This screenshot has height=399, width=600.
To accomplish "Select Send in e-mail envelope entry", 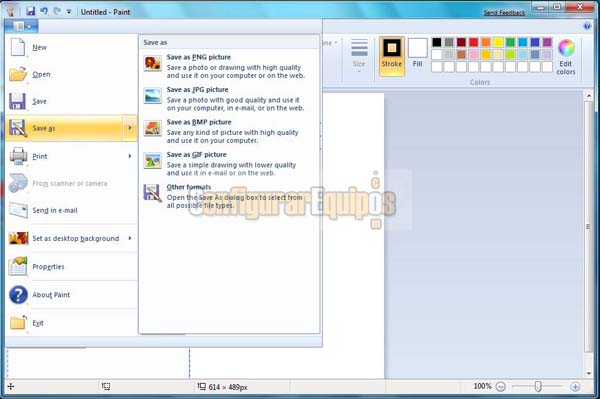I will [x=71, y=210].
